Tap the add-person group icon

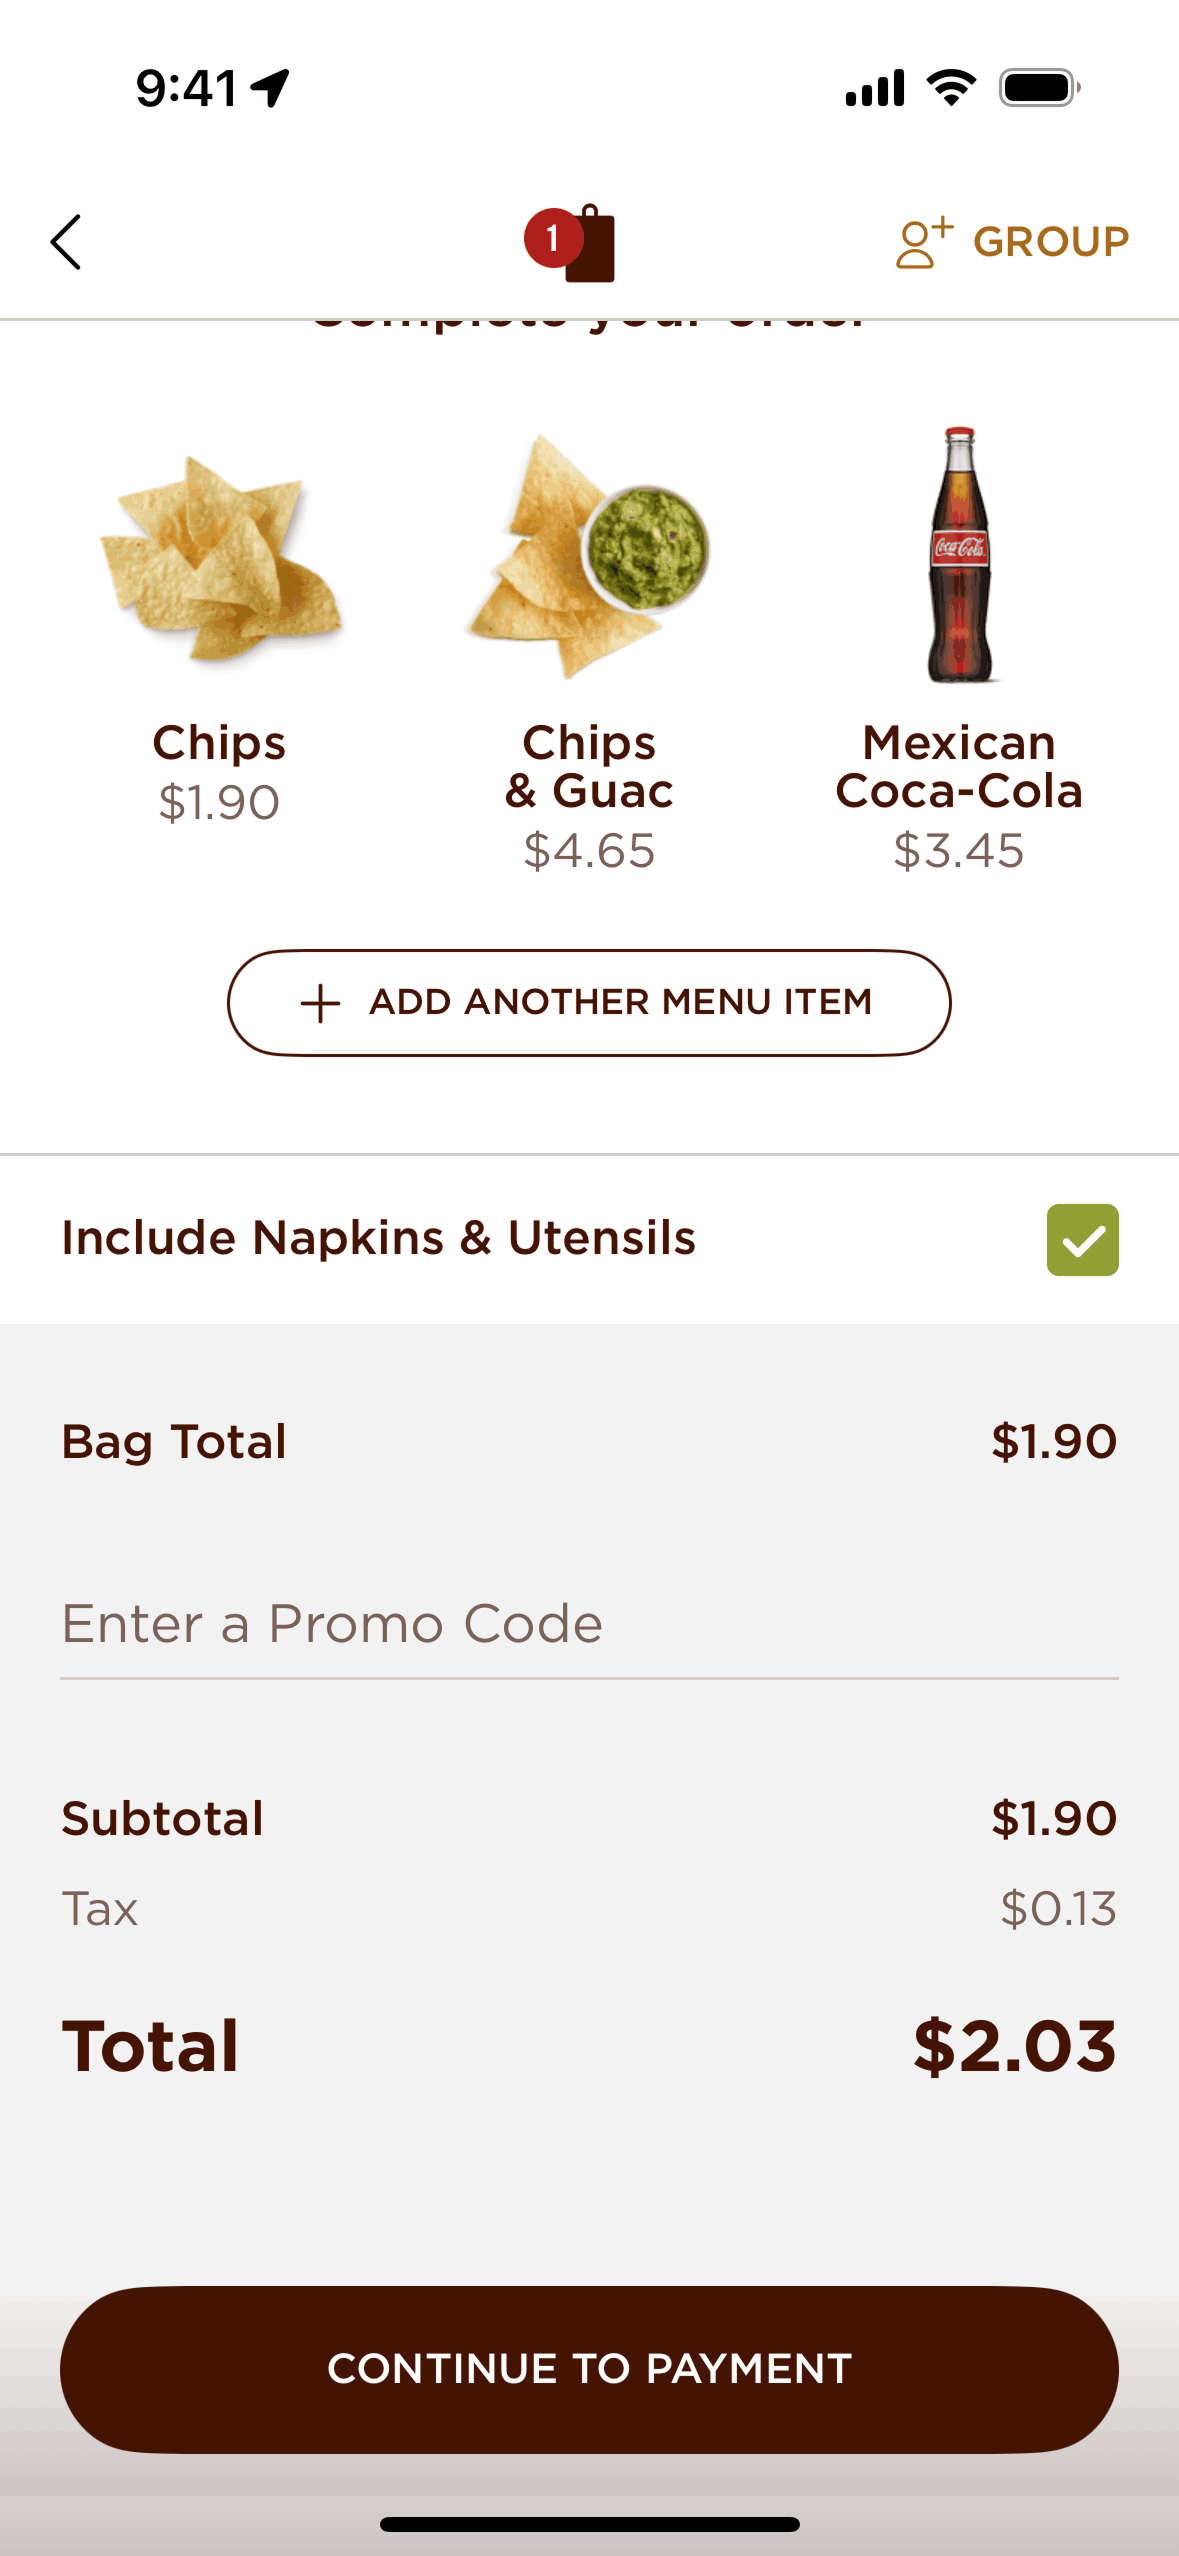[x=923, y=242]
